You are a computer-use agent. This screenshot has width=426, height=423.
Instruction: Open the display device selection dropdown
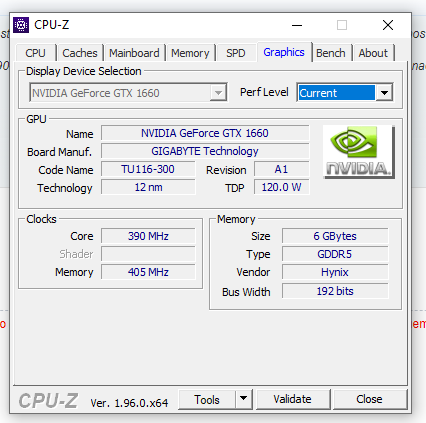click(x=128, y=92)
